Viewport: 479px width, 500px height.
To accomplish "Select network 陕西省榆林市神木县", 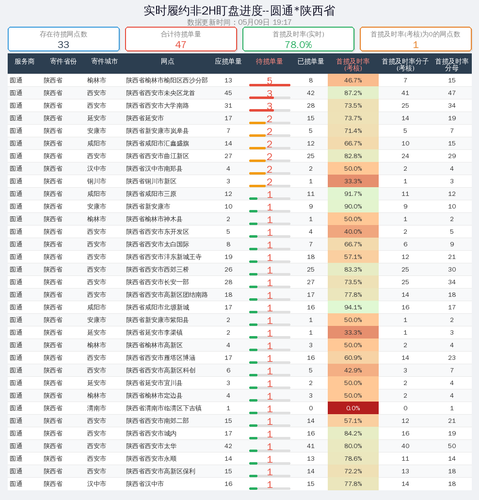I will point(154,219).
